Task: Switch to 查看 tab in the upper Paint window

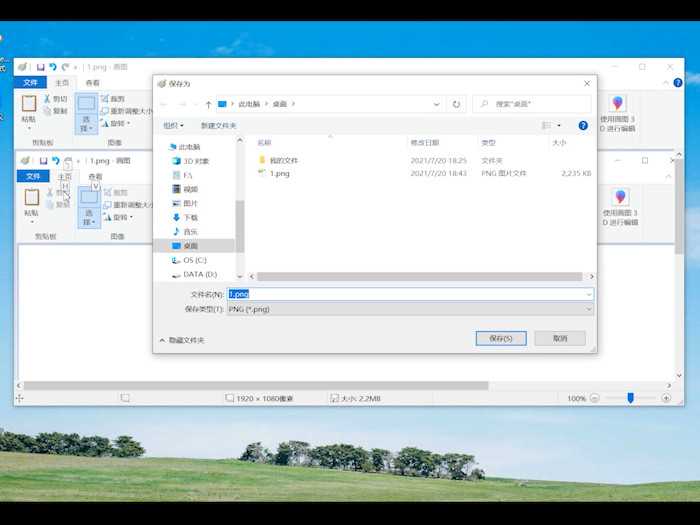Action: (x=92, y=83)
